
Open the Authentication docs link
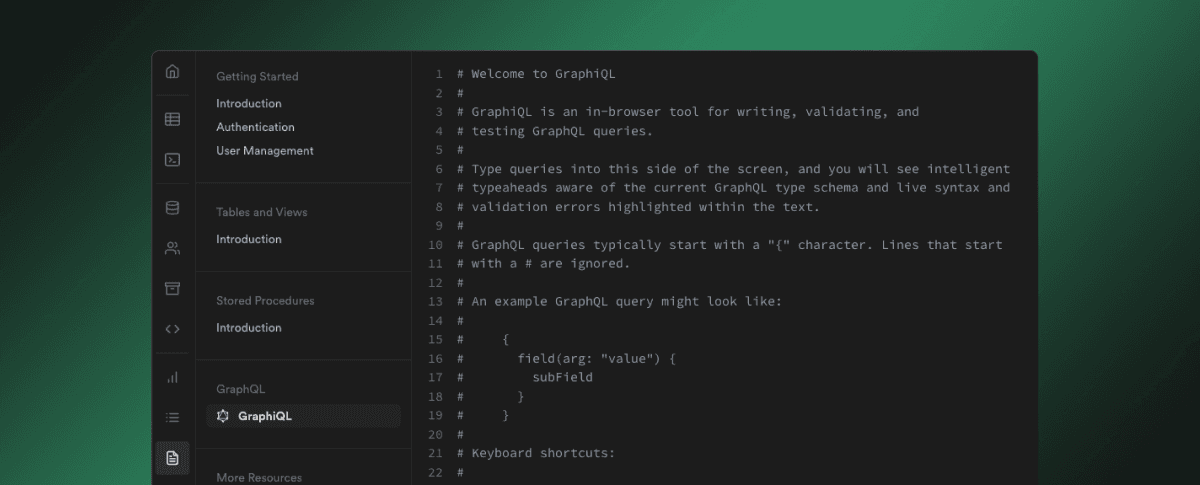click(x=255, y=127)
